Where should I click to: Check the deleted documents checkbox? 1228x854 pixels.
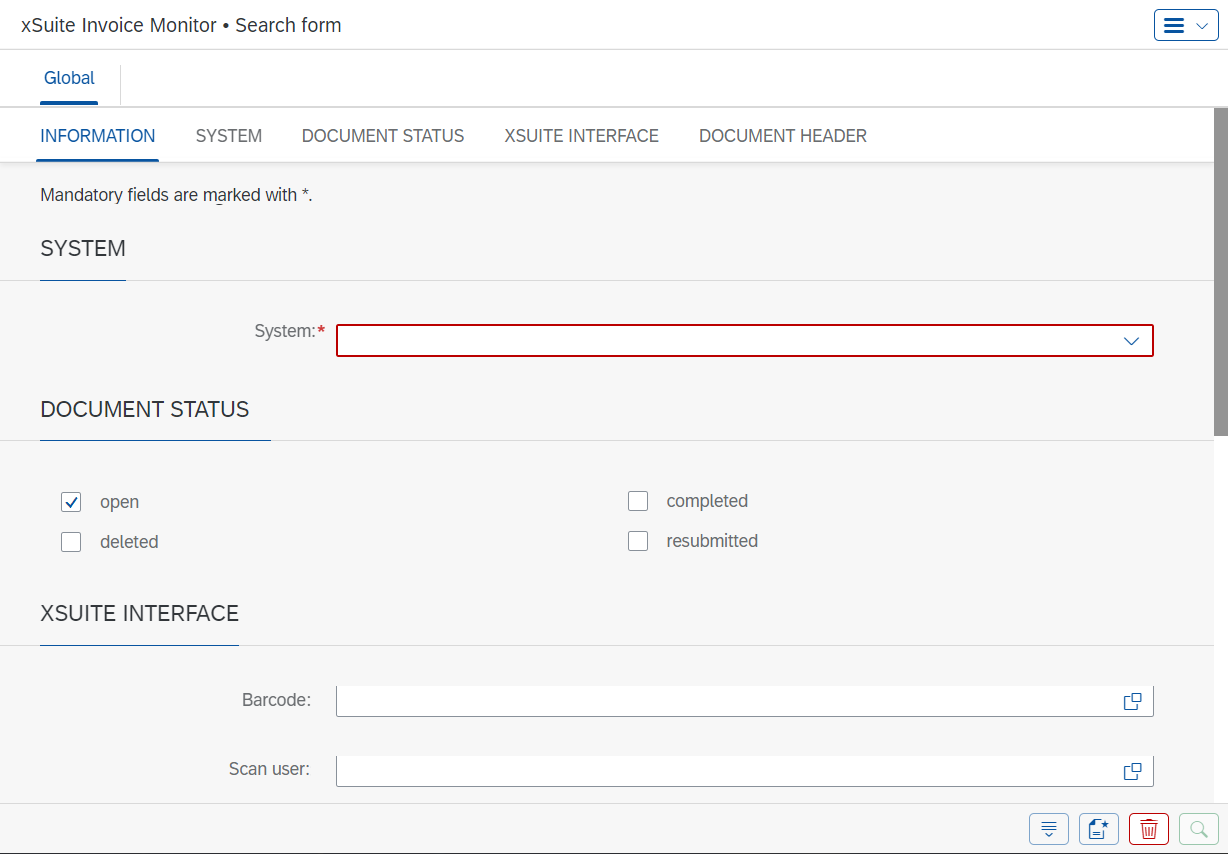(x=71, y=541)
